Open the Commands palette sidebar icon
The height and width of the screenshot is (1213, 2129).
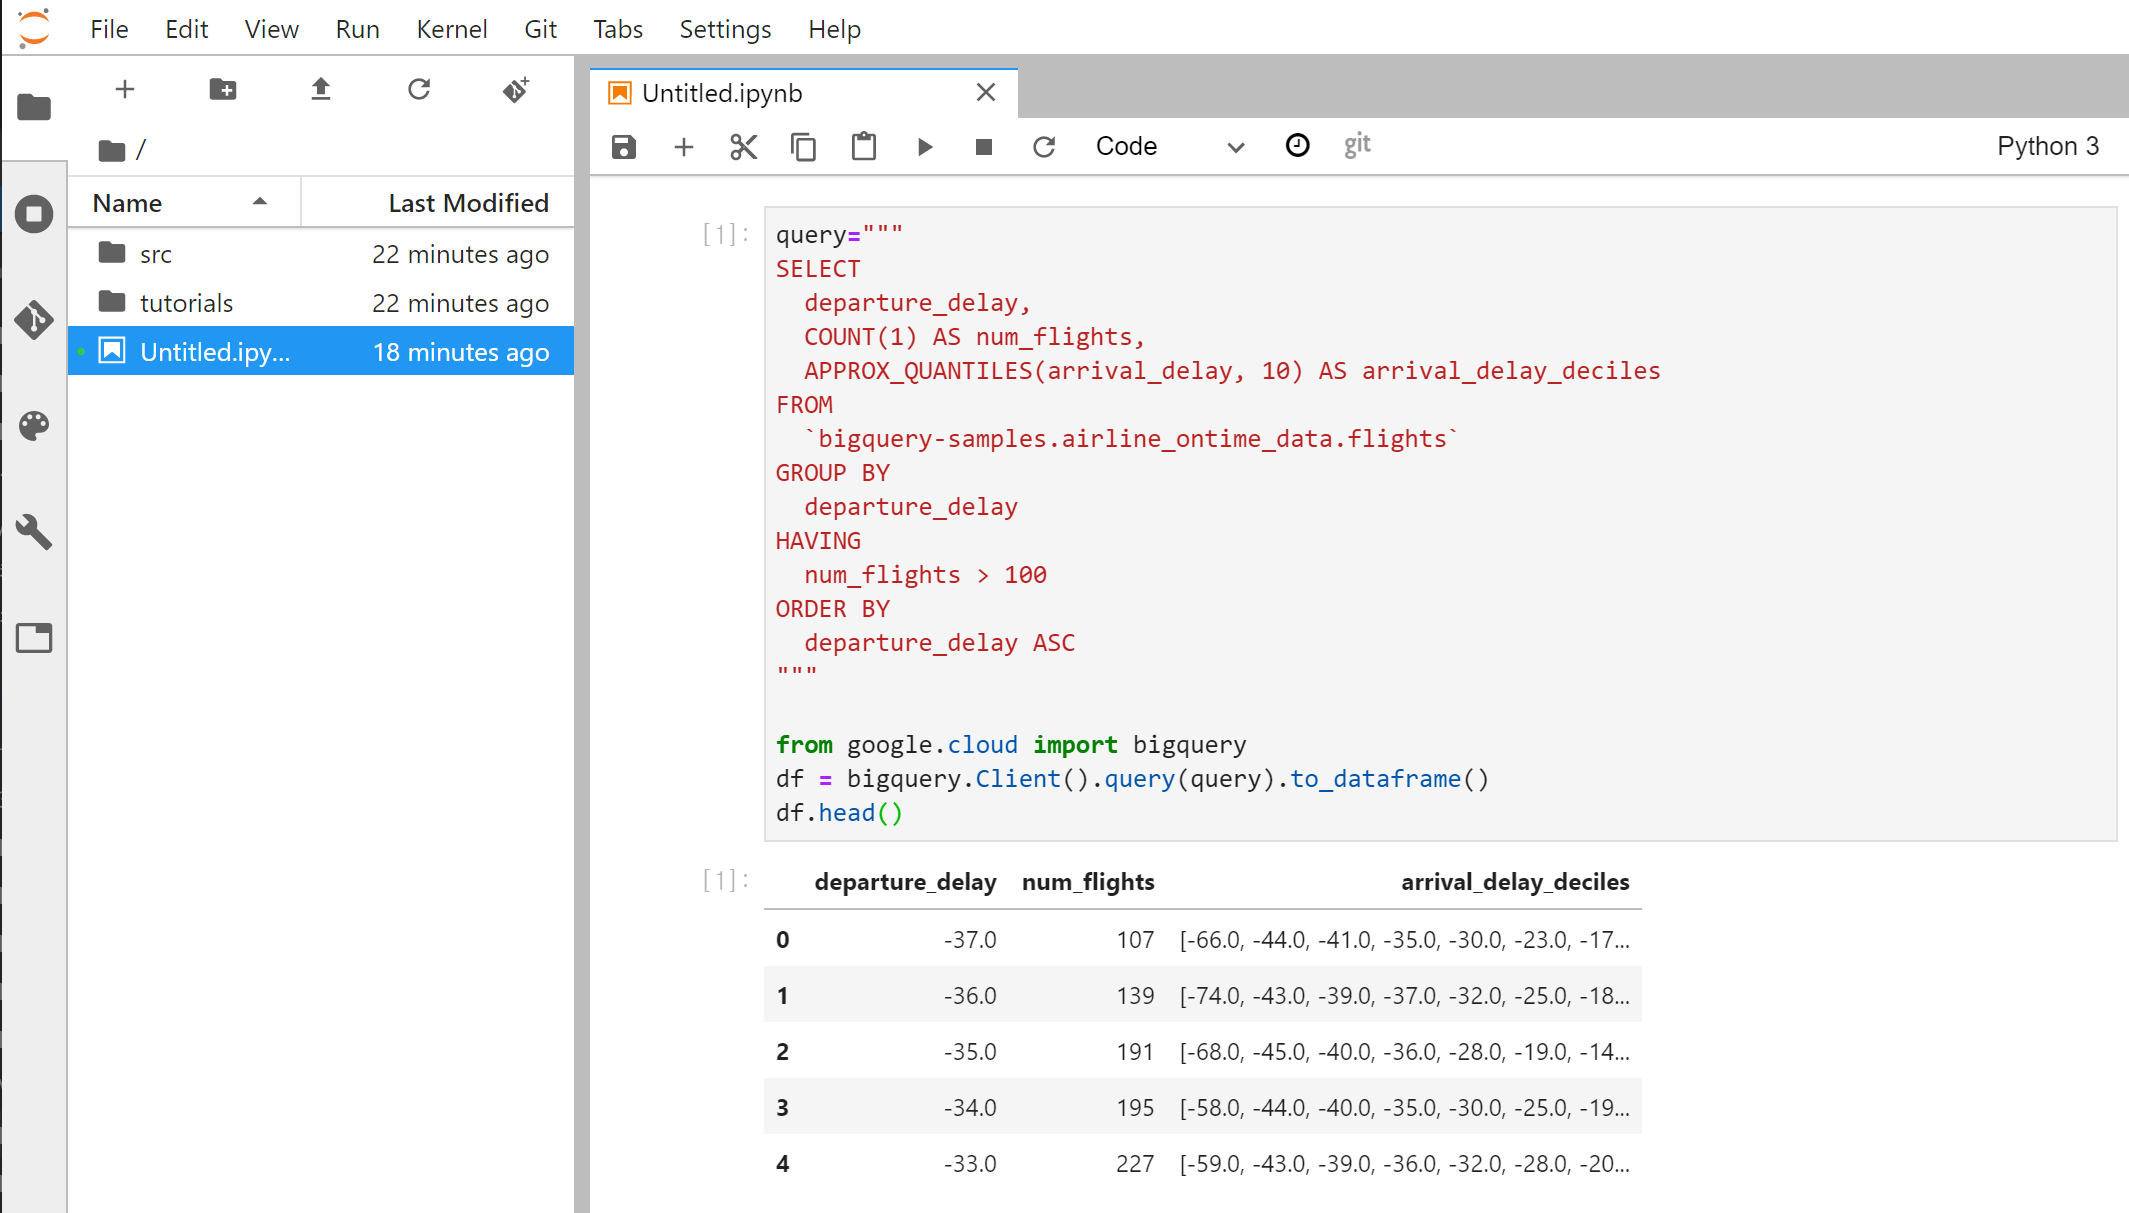pos(34,426)
